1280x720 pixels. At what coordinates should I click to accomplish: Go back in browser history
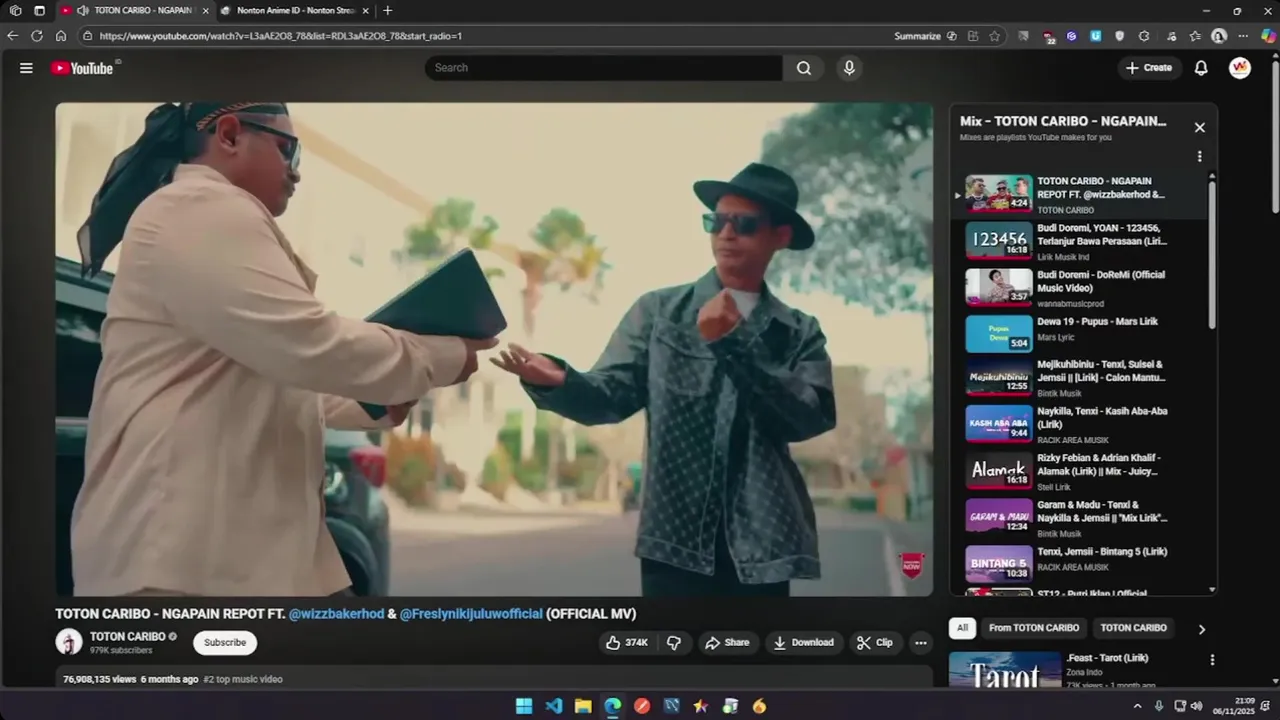tap(13, 36)
